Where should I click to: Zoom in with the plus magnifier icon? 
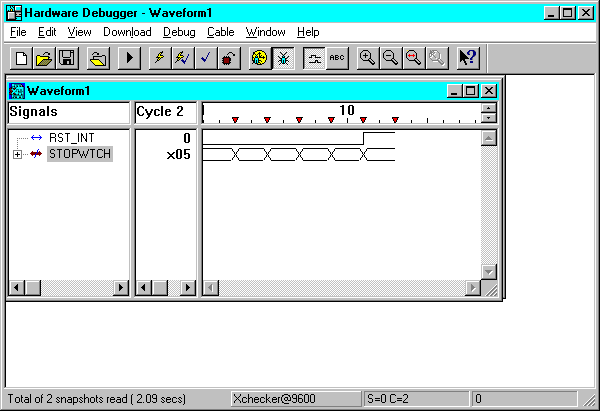368,58
